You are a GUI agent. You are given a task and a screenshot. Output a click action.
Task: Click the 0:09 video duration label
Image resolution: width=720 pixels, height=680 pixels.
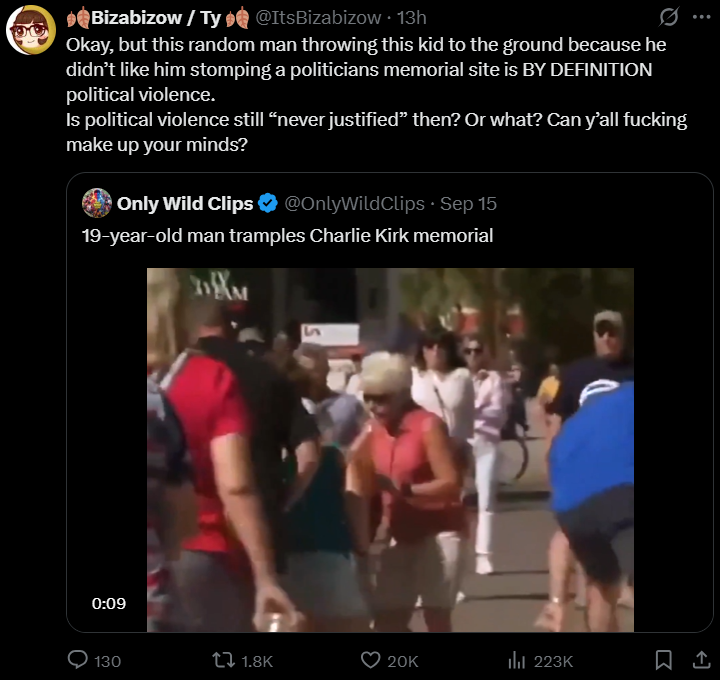[x=109, y=603]
